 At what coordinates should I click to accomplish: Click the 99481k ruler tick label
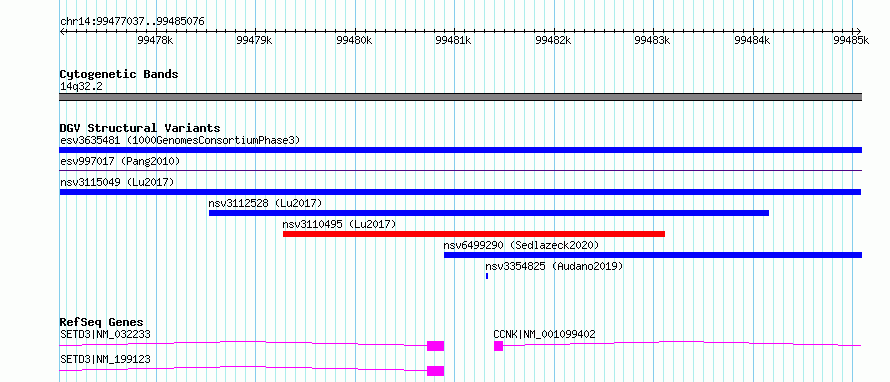pos(454,40)
